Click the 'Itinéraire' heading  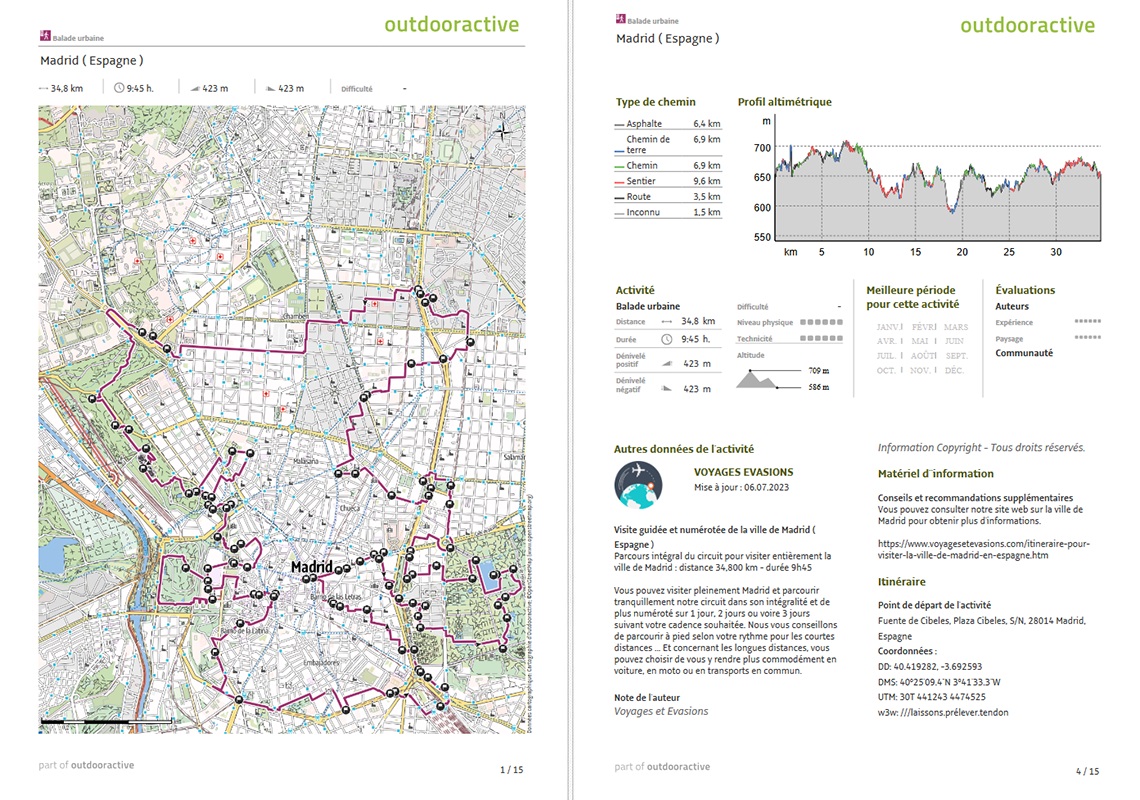click(902, 582)
